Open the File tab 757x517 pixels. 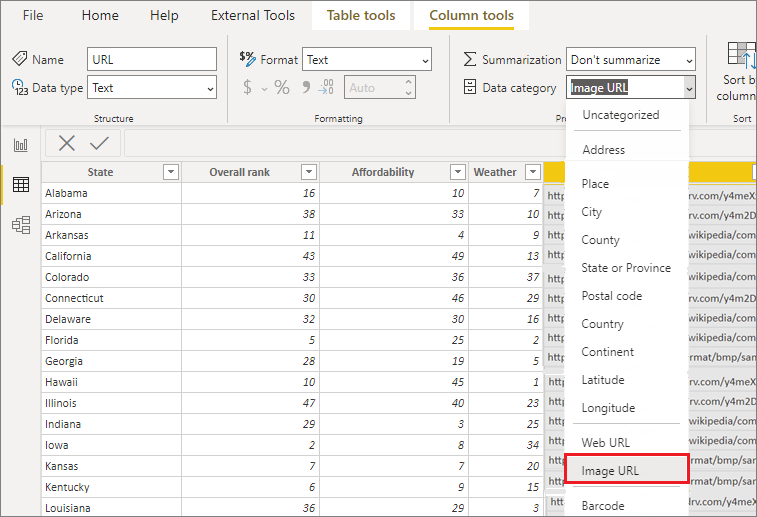click(x=33, y=15)
